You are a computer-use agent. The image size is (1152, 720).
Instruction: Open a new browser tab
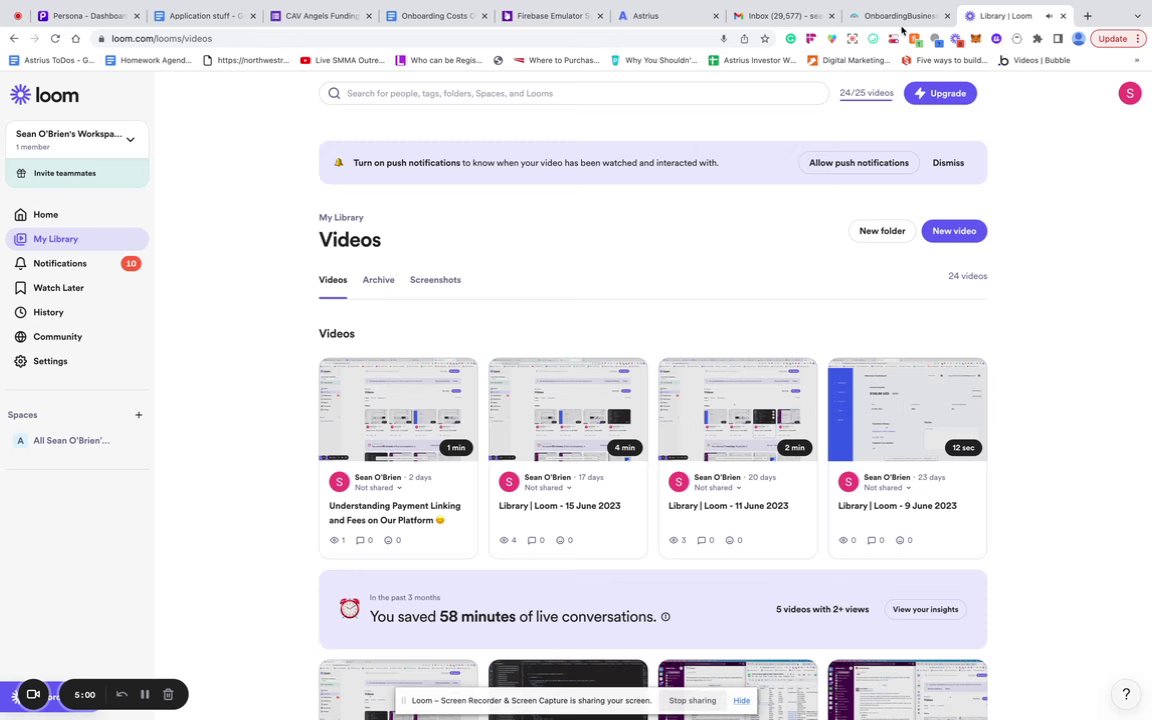pos(1087,15)
